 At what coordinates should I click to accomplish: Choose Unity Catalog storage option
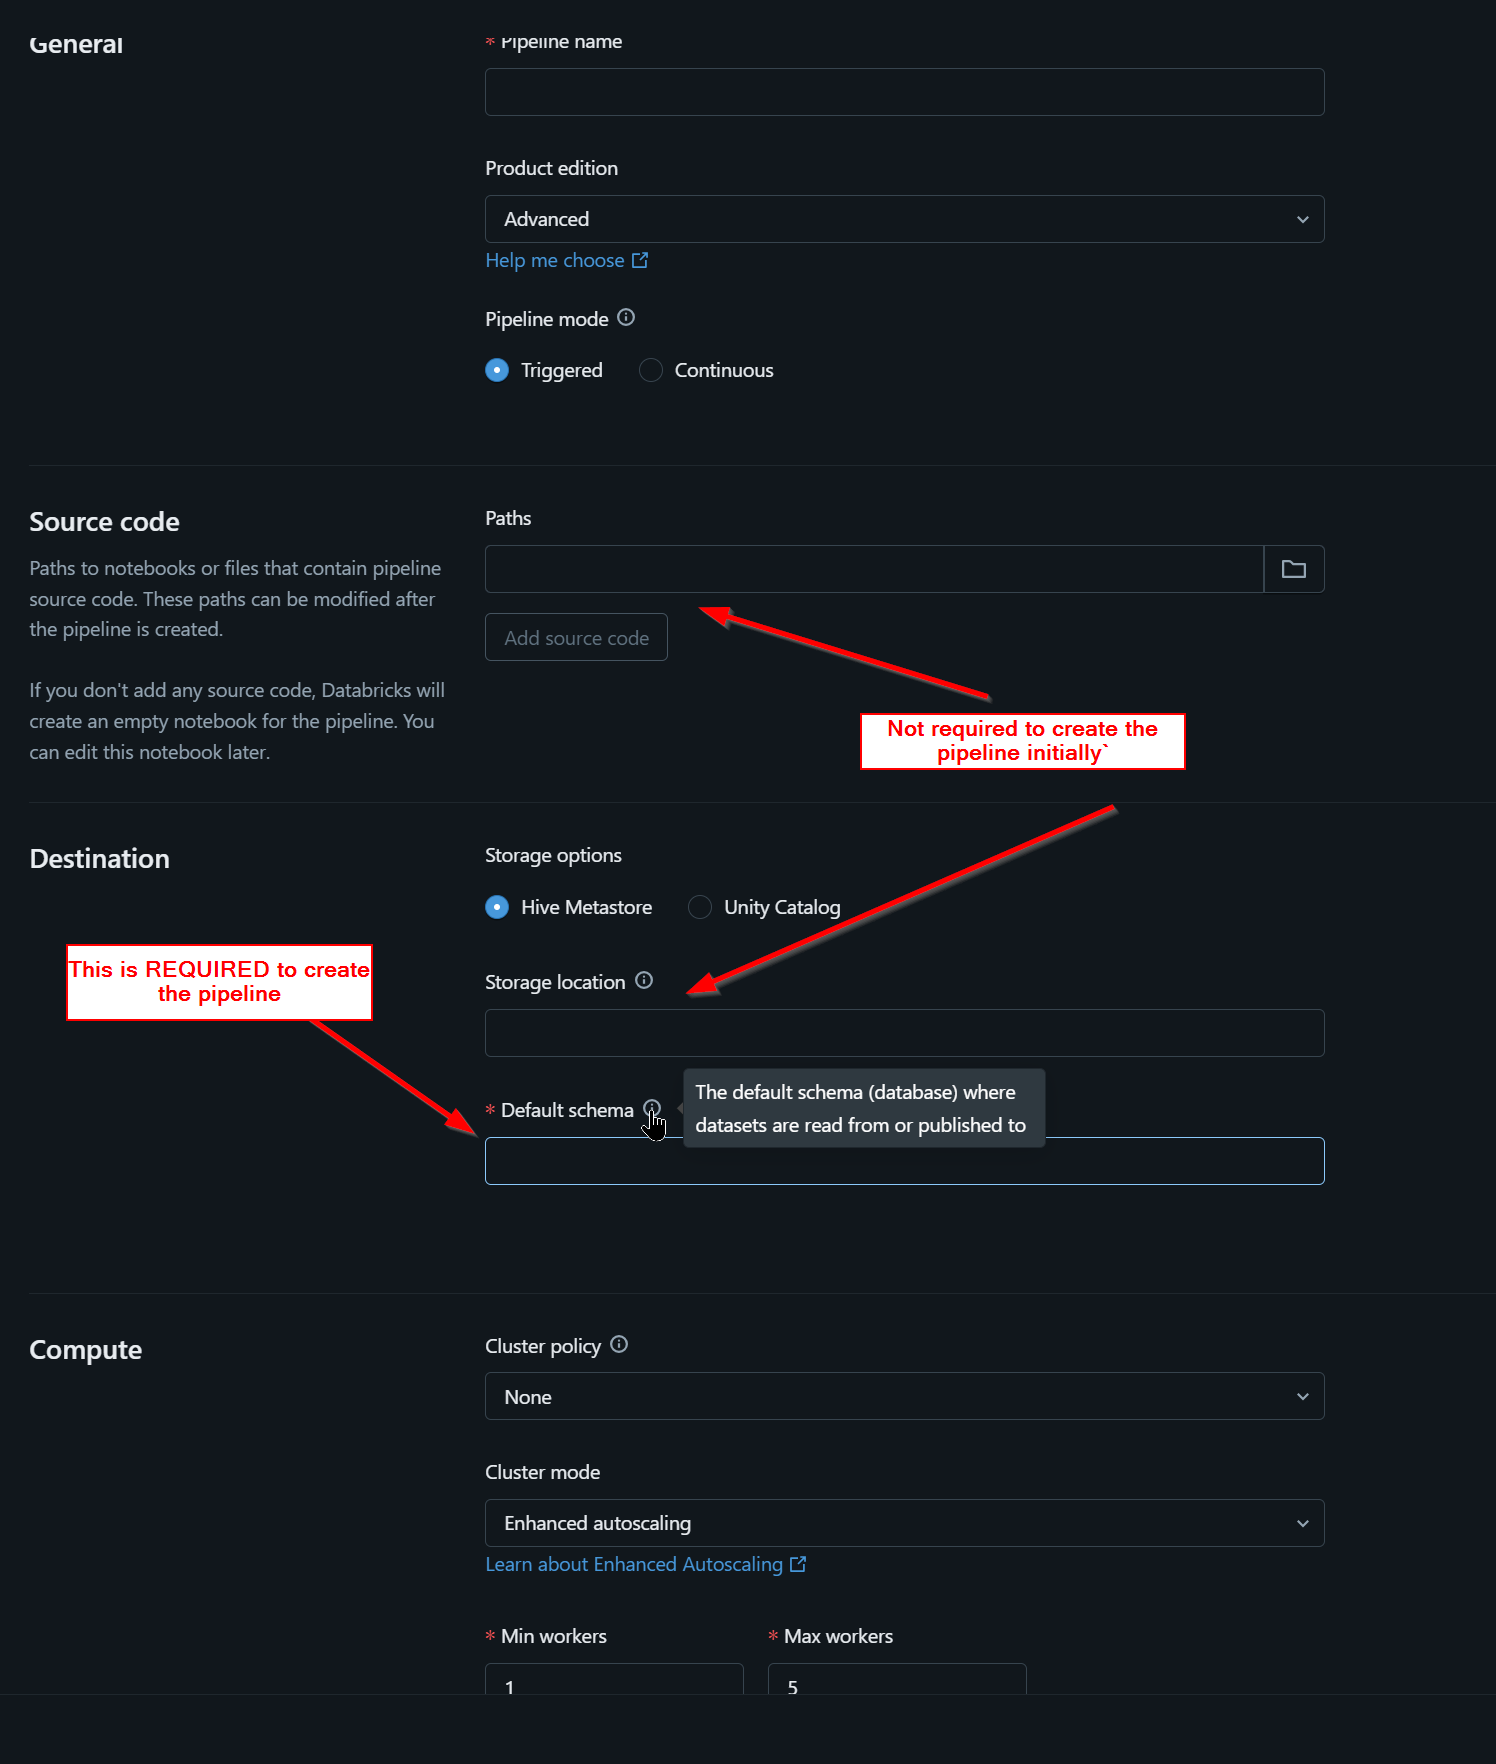point(700,907)
